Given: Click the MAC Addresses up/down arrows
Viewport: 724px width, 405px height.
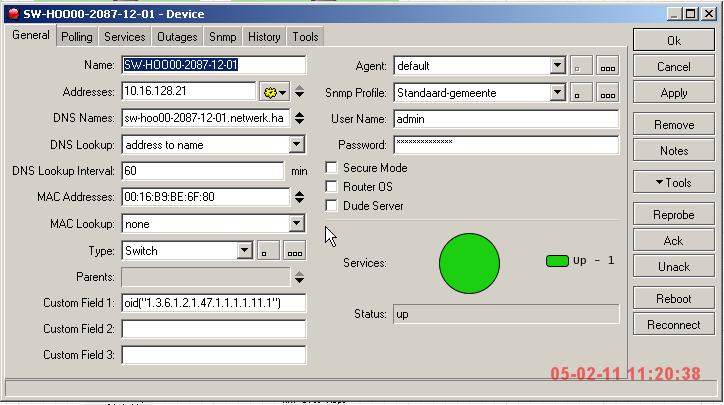Looking at the screenshot, I should pos(299,197).
